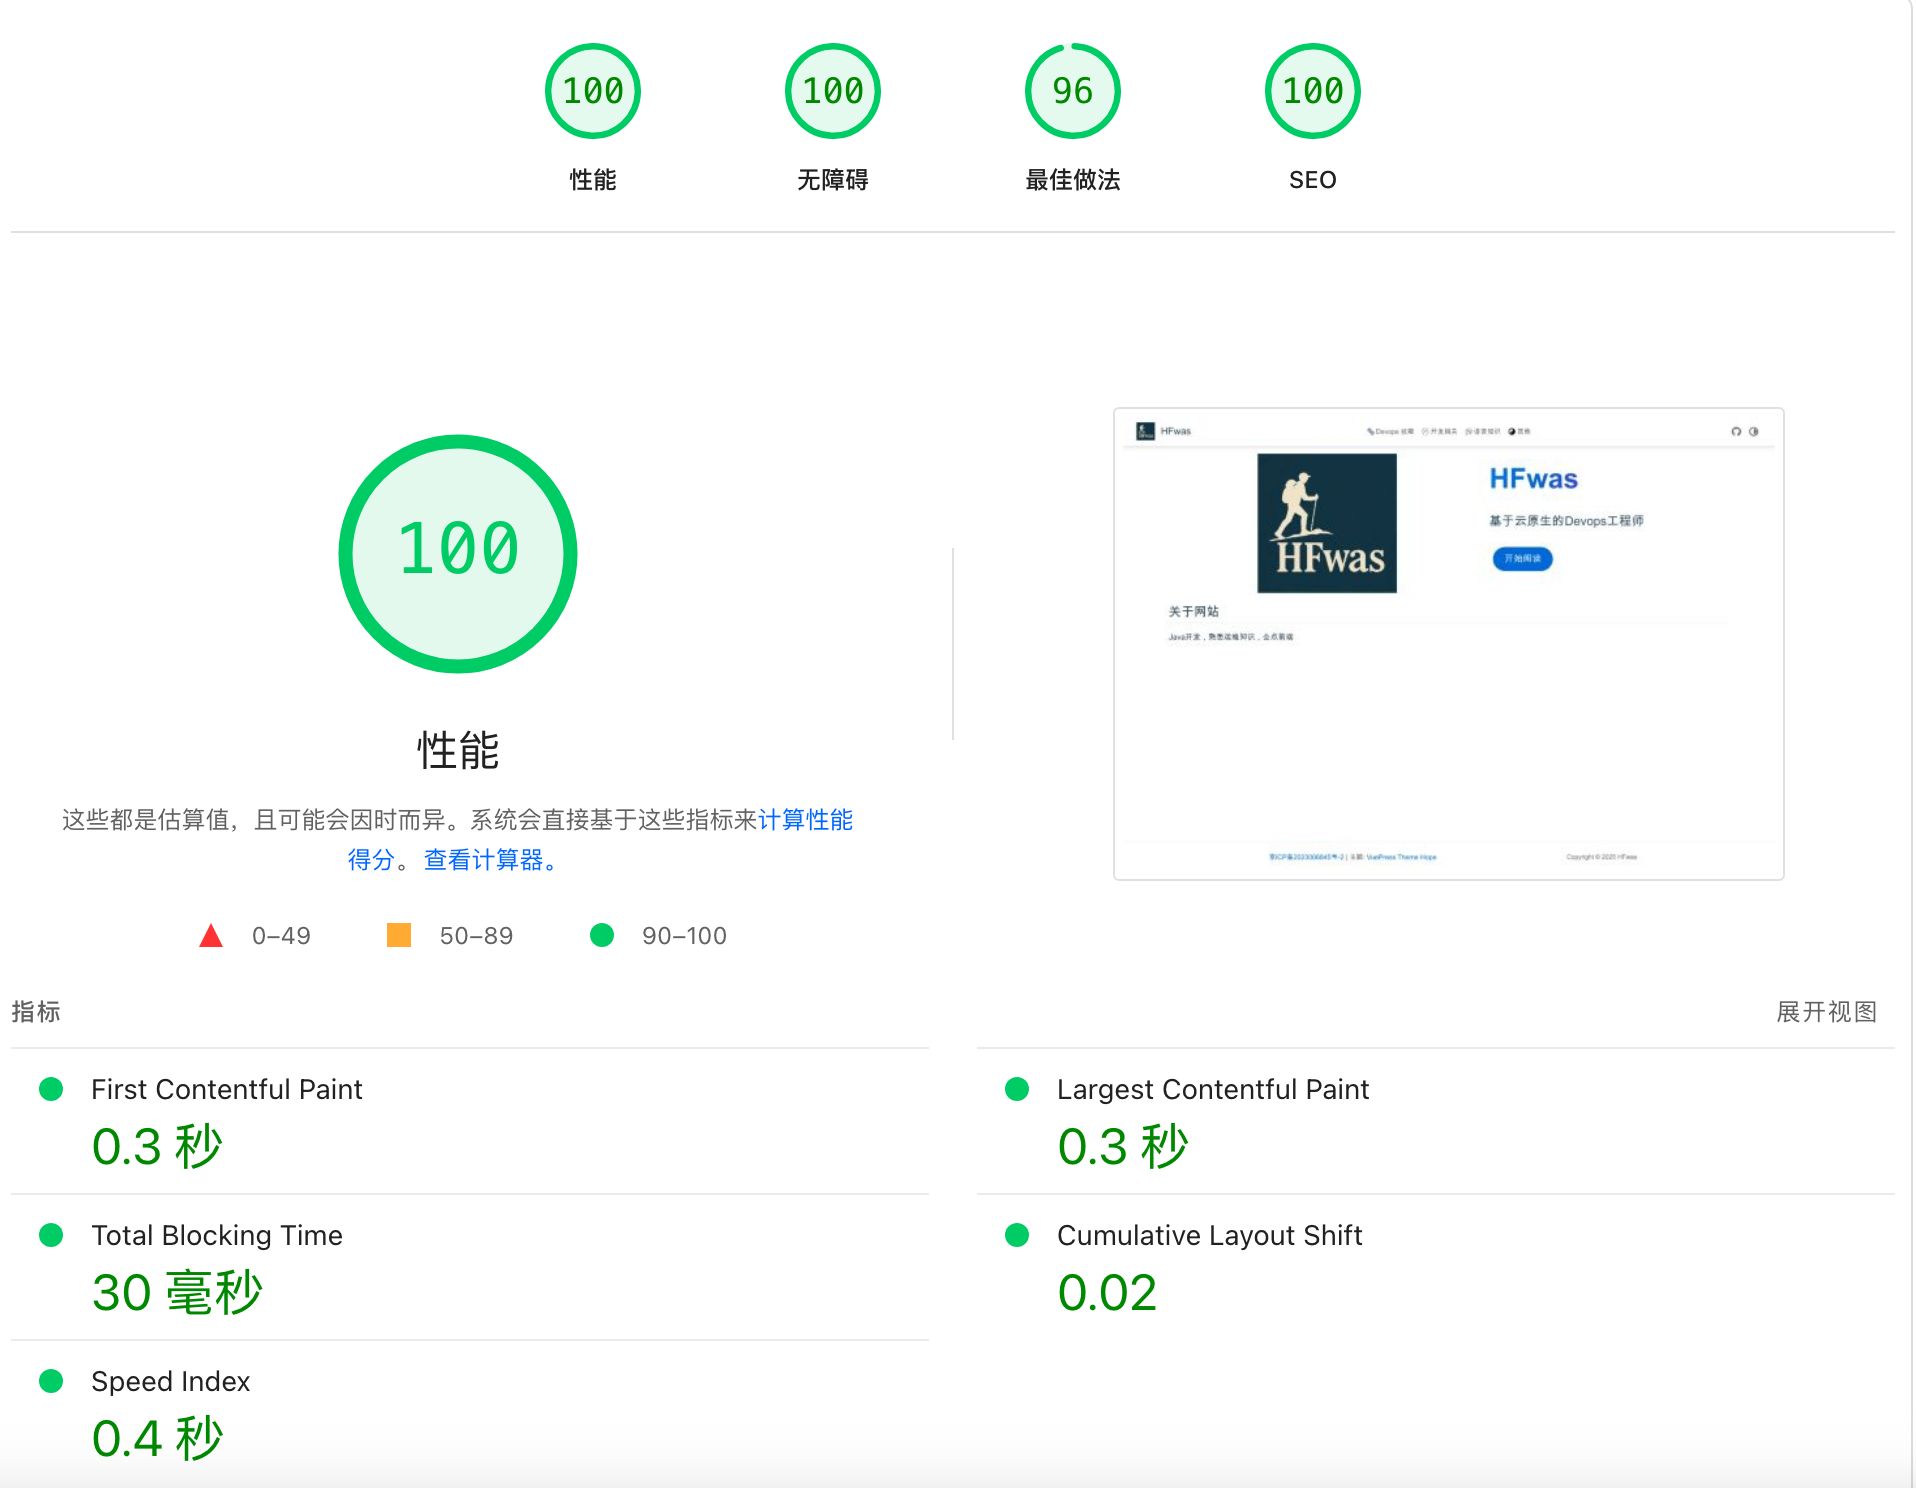Click the 指标 section heading

[36, 1012]
